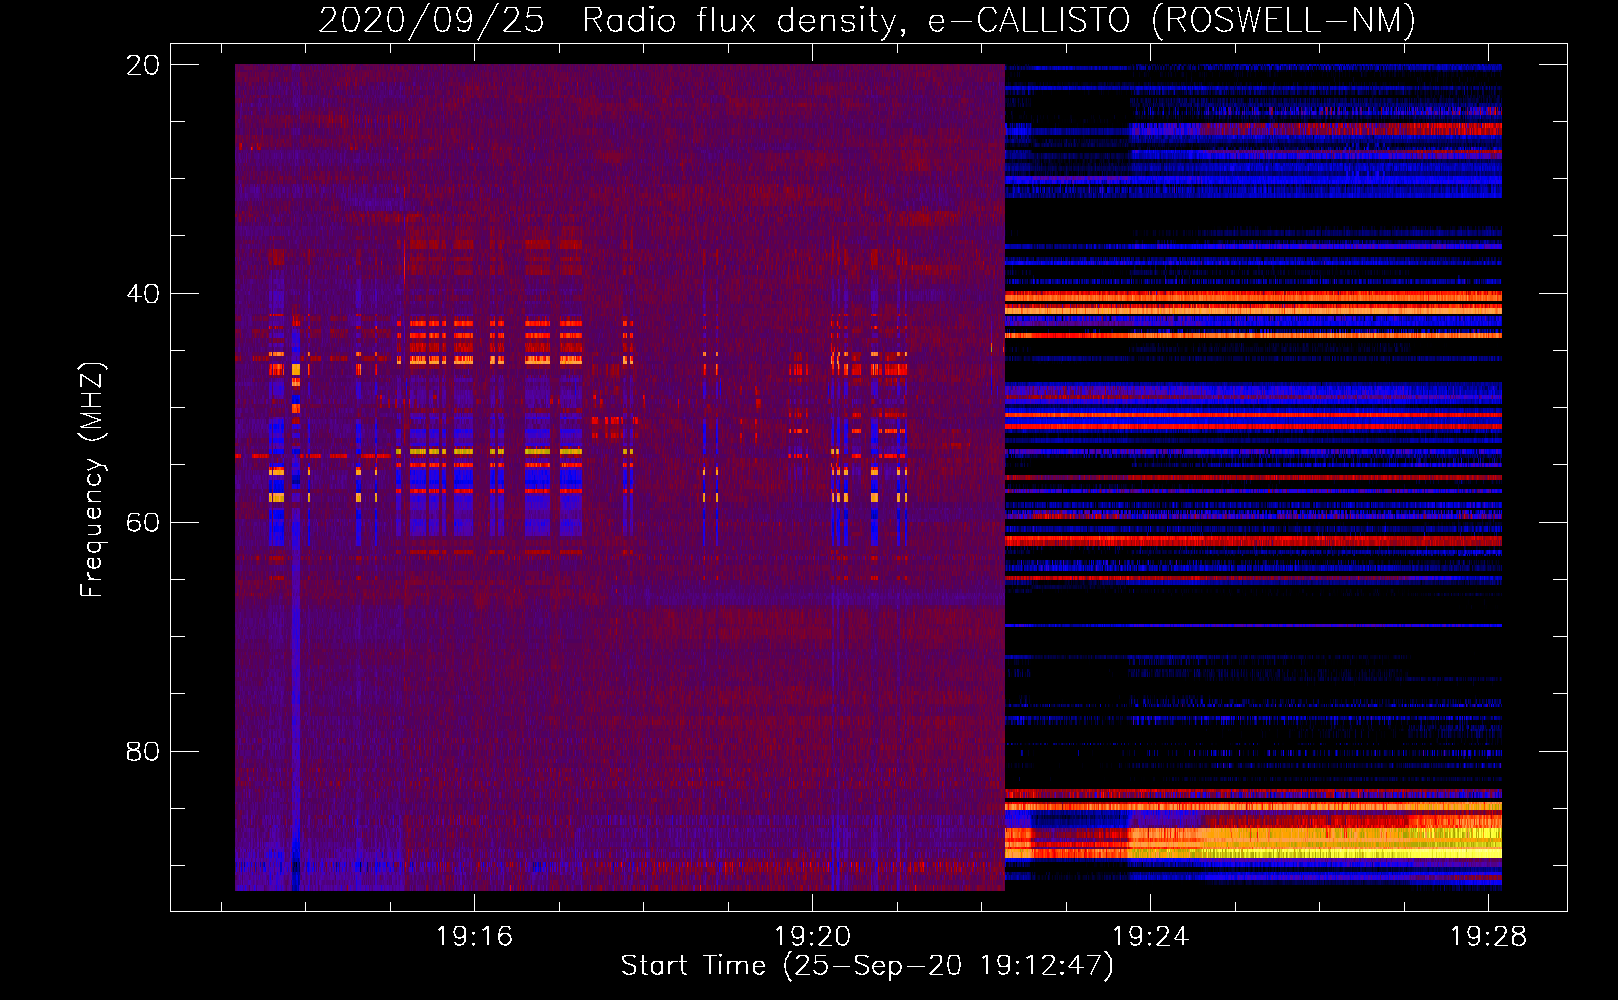Click the plot title mentioning e-CALLISTO (ROSWELL-NM)
Screen dimensions: 1618x1000
coord(867,20)
